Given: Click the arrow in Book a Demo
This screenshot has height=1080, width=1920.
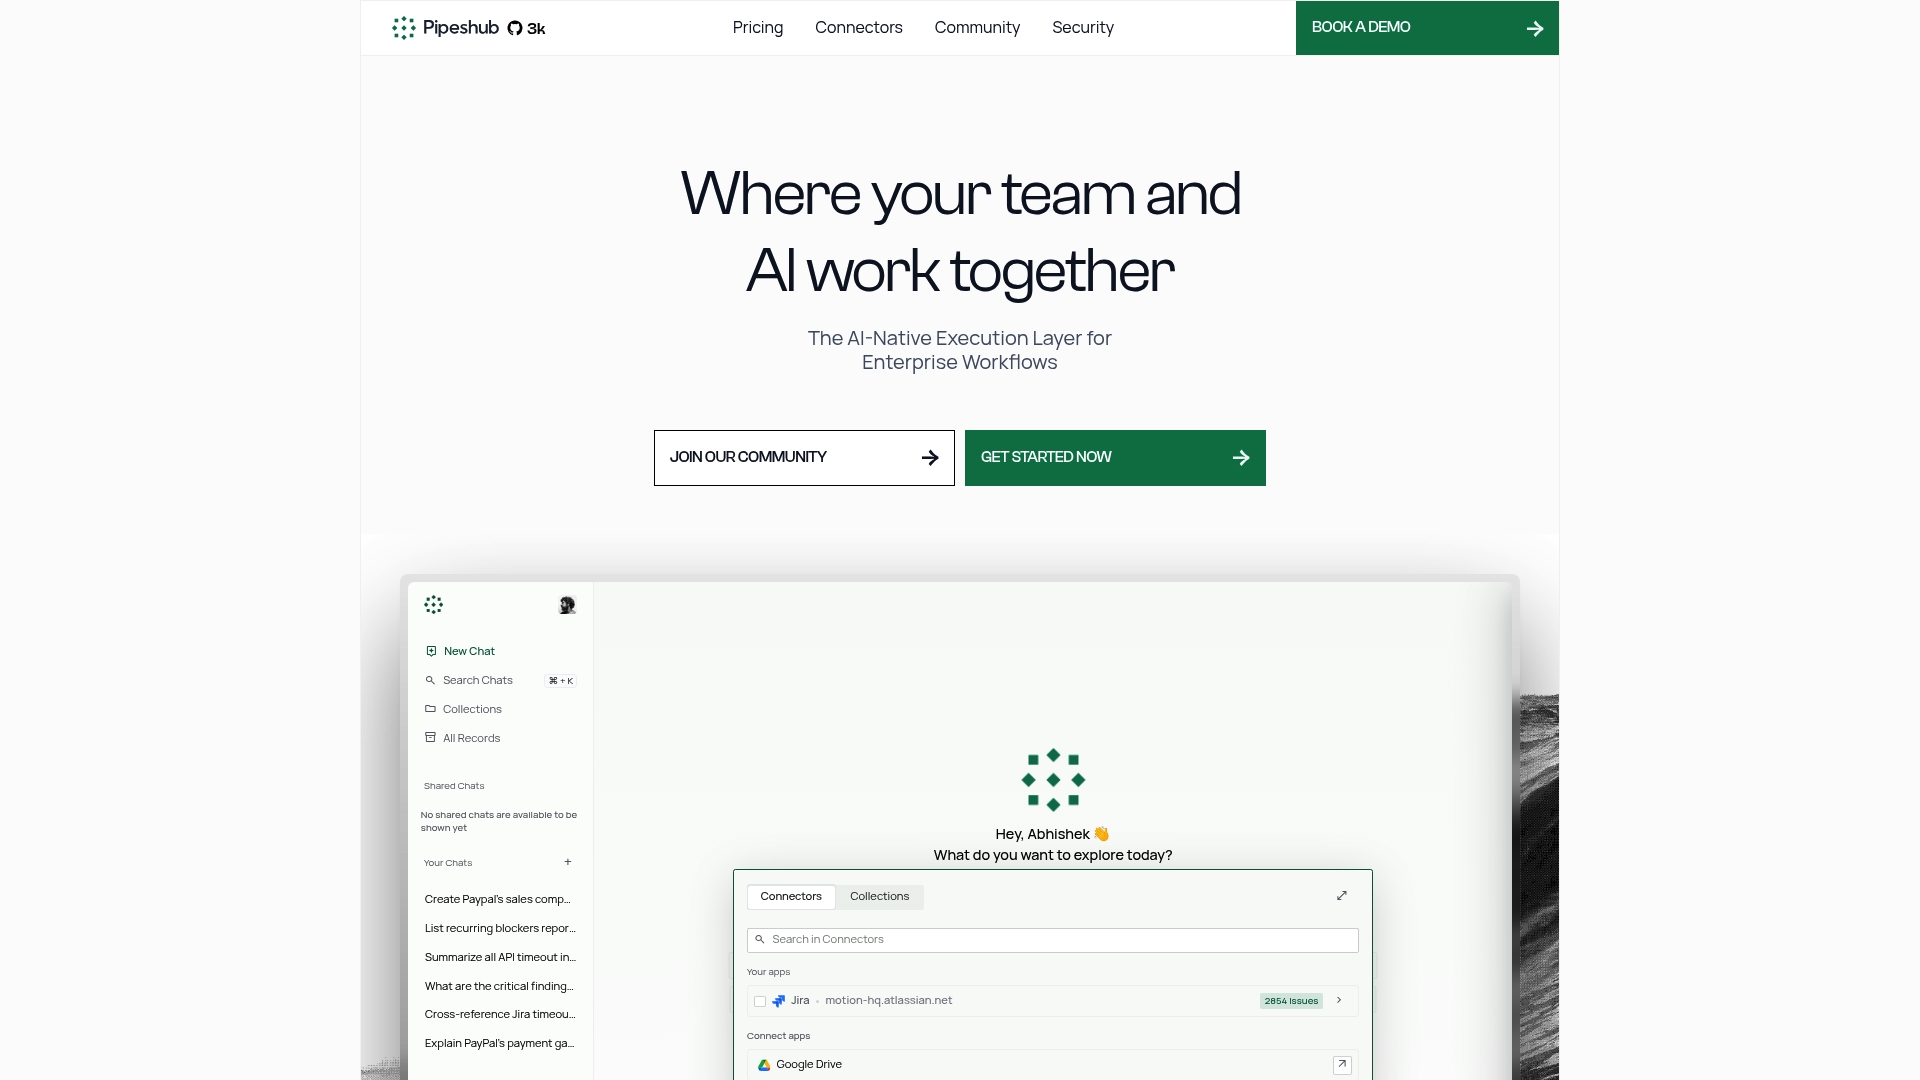Looking at the screenshot, I should click(x=1535, y=29).
